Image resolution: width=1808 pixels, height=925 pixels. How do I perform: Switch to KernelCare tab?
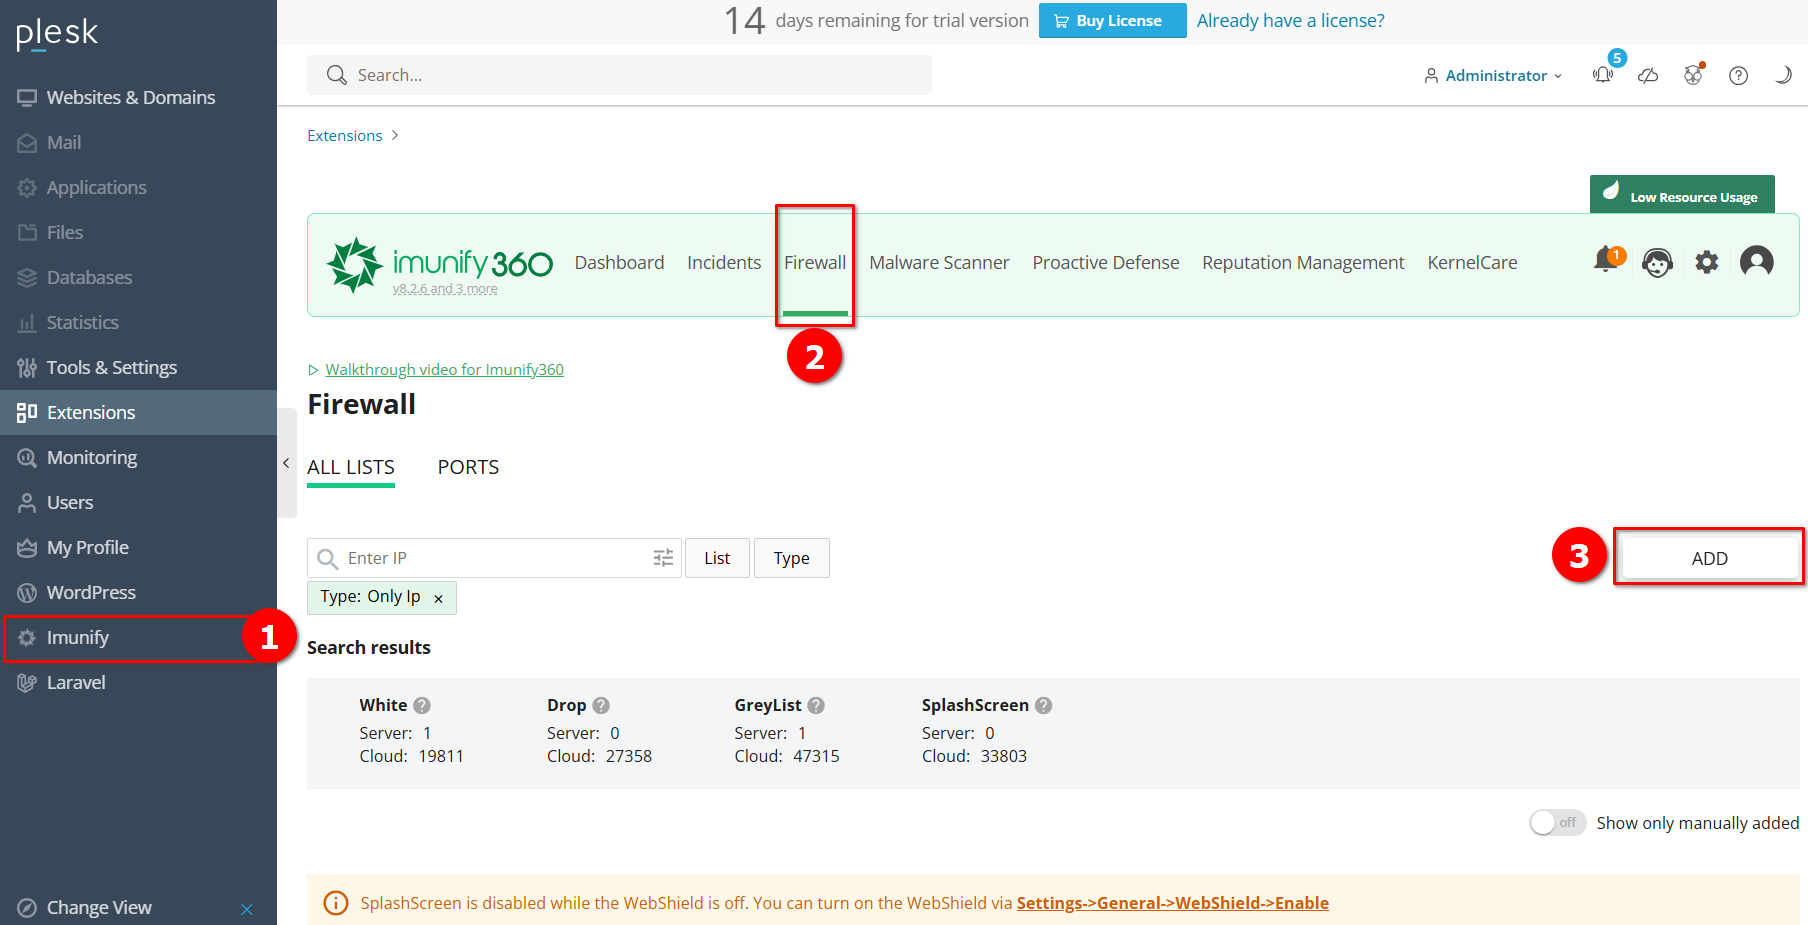tap(1472, 263)
